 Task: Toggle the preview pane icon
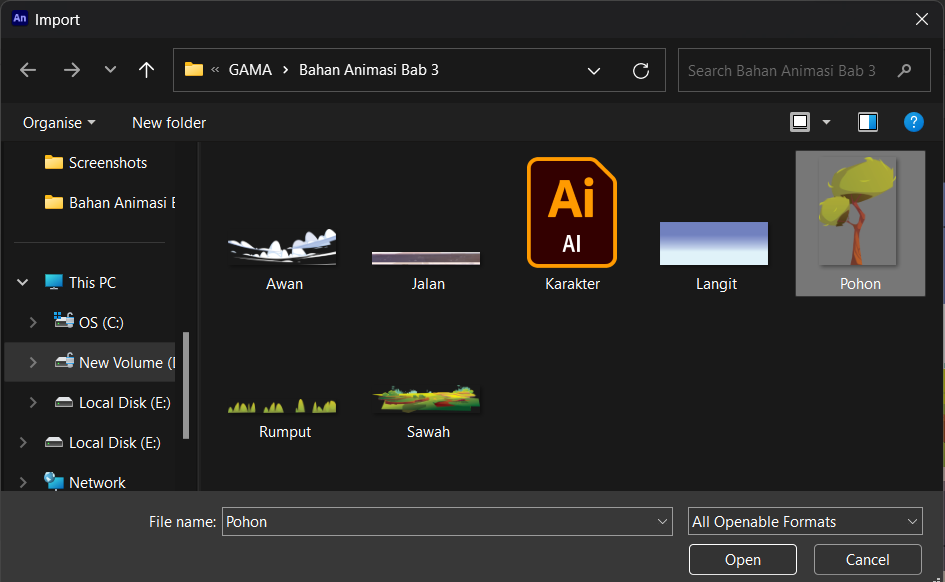click(868, 122)
